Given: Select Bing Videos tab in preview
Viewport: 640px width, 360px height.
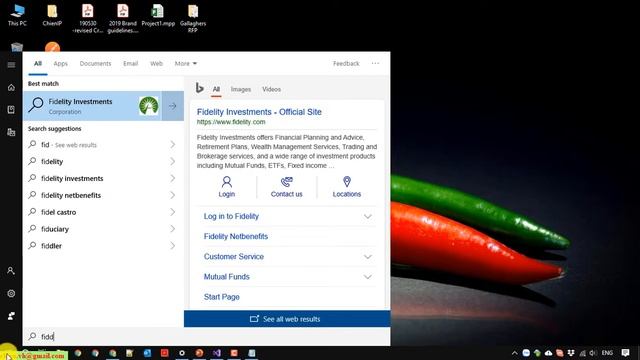Looking at the screenshot, I should click(x=271, y=89).
